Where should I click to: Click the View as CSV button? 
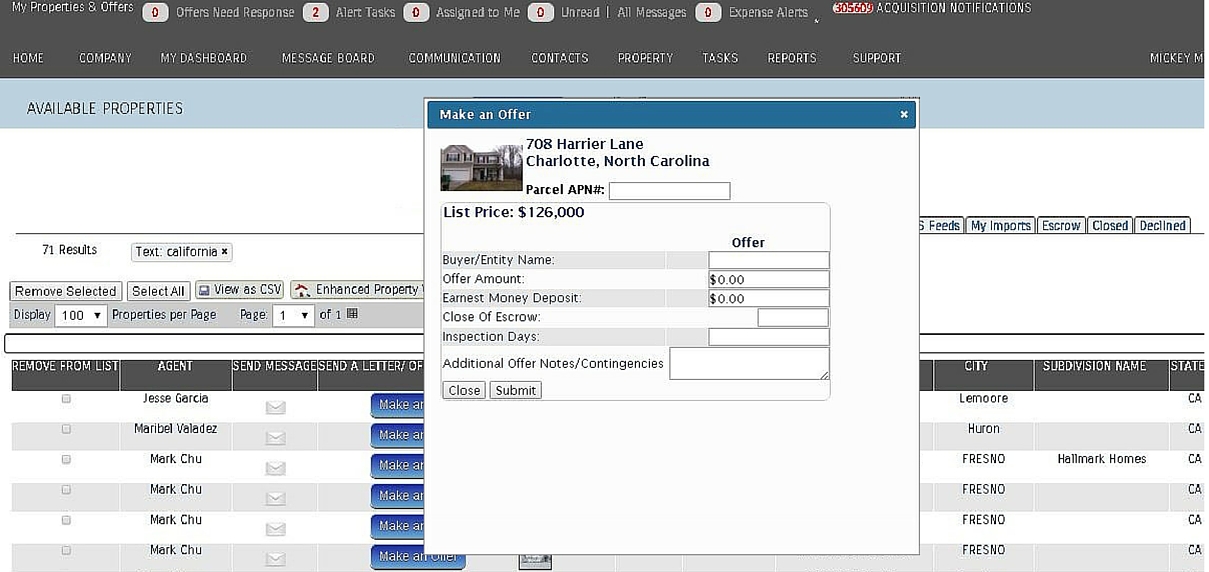240,290
